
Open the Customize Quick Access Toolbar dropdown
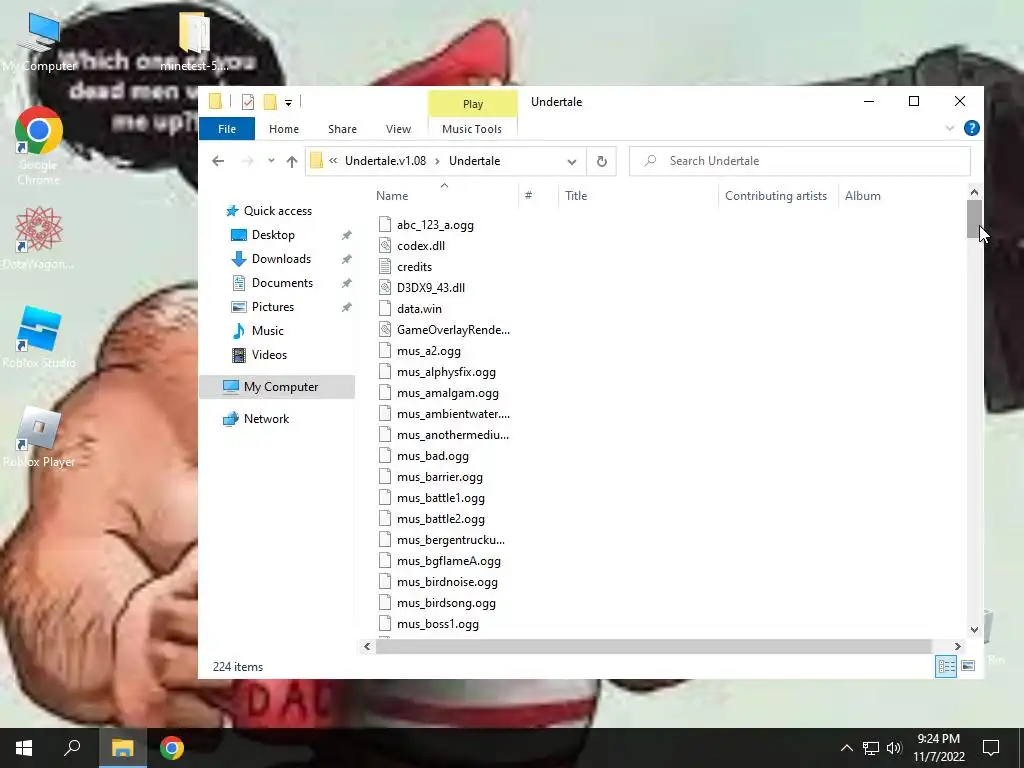[x=288, y=103]
